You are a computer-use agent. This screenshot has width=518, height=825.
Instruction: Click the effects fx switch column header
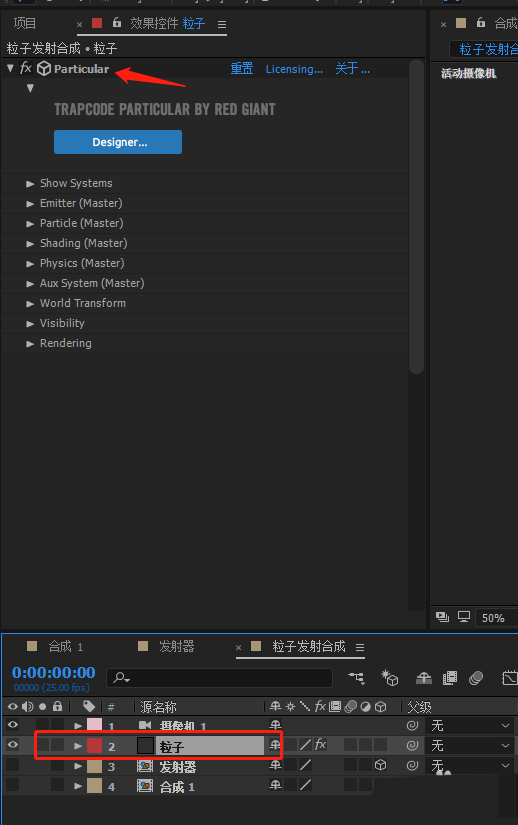(x=320, y=706)
